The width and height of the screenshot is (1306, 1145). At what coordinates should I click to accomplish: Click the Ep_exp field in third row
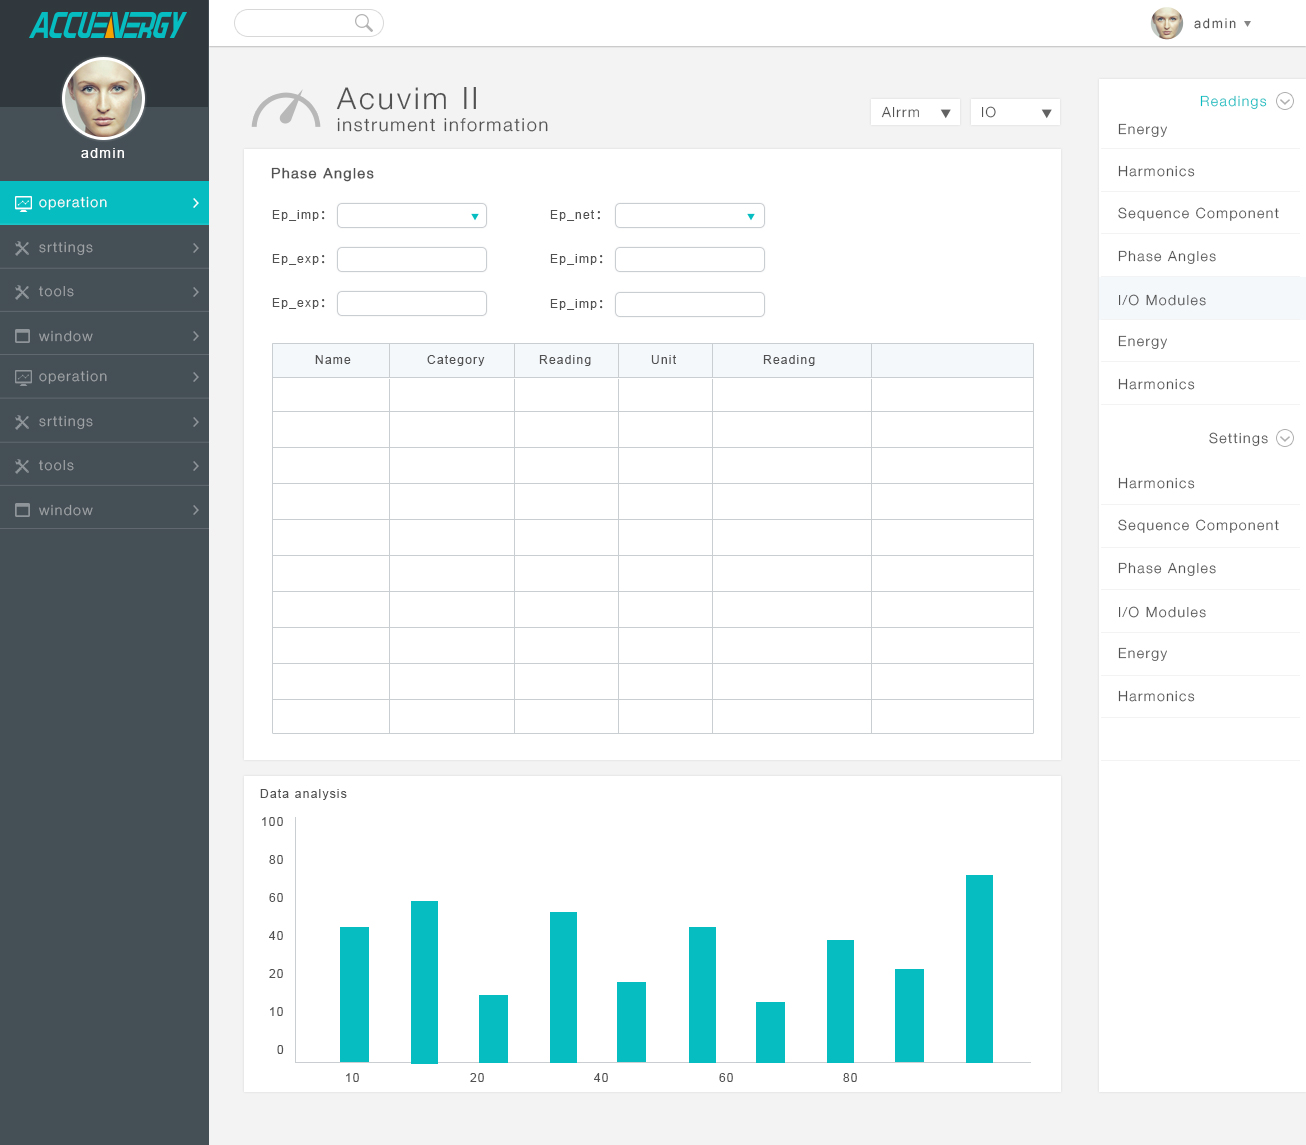pos(412,303)
